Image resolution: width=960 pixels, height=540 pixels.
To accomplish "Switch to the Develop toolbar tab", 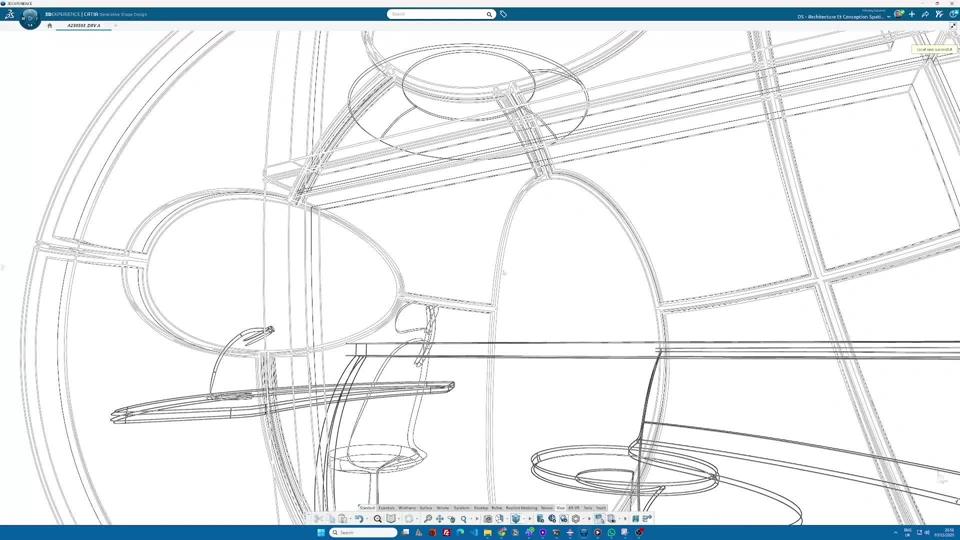I will coord(481,508).
